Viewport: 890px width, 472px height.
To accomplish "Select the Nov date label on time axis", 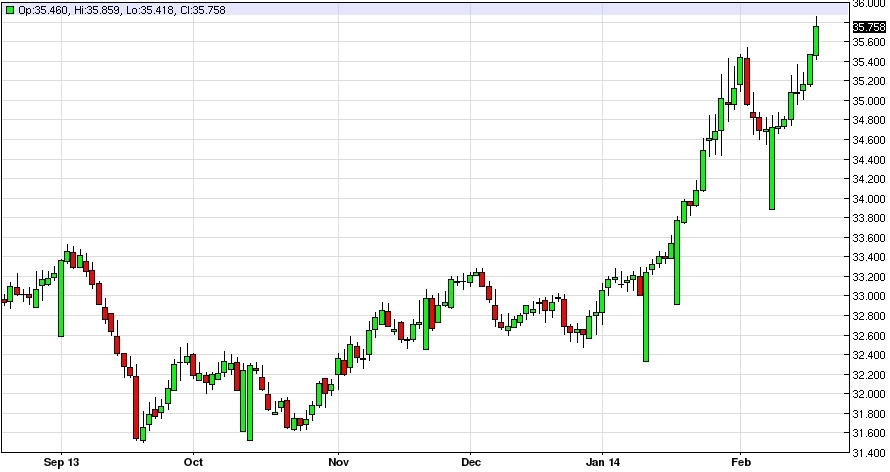I will click(x=338, y=462).
